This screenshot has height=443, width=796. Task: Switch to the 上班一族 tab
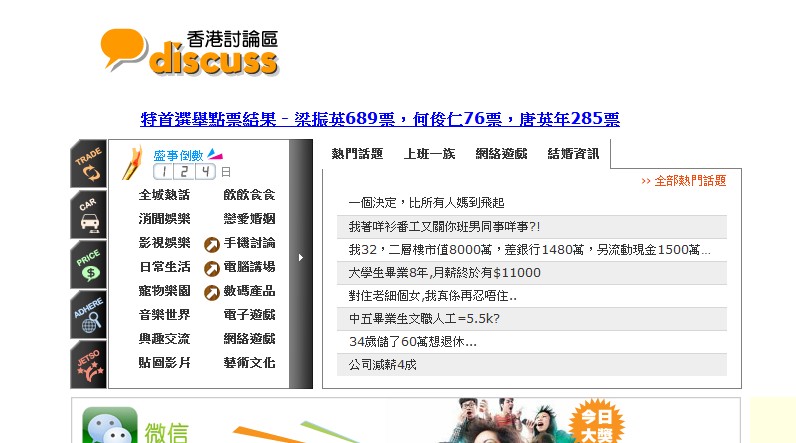point(429,154)
